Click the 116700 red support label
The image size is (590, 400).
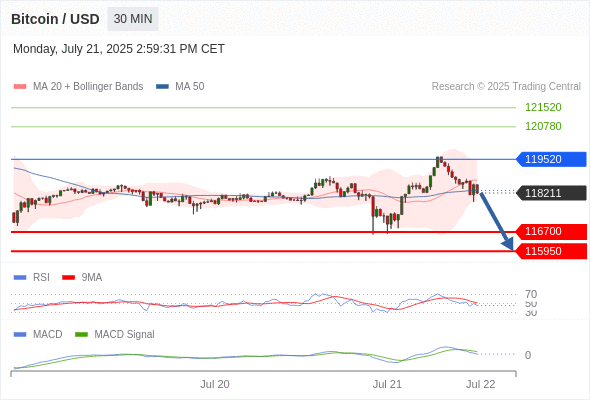point(551,231)
